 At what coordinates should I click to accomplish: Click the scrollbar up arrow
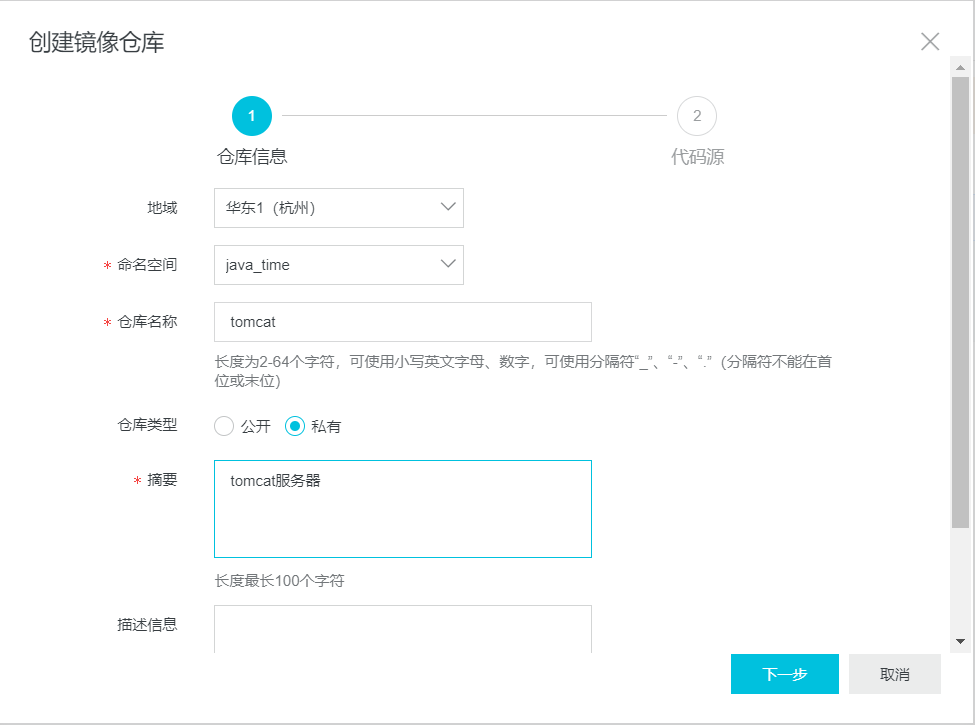pyautogui.click(x=960, y=67)
